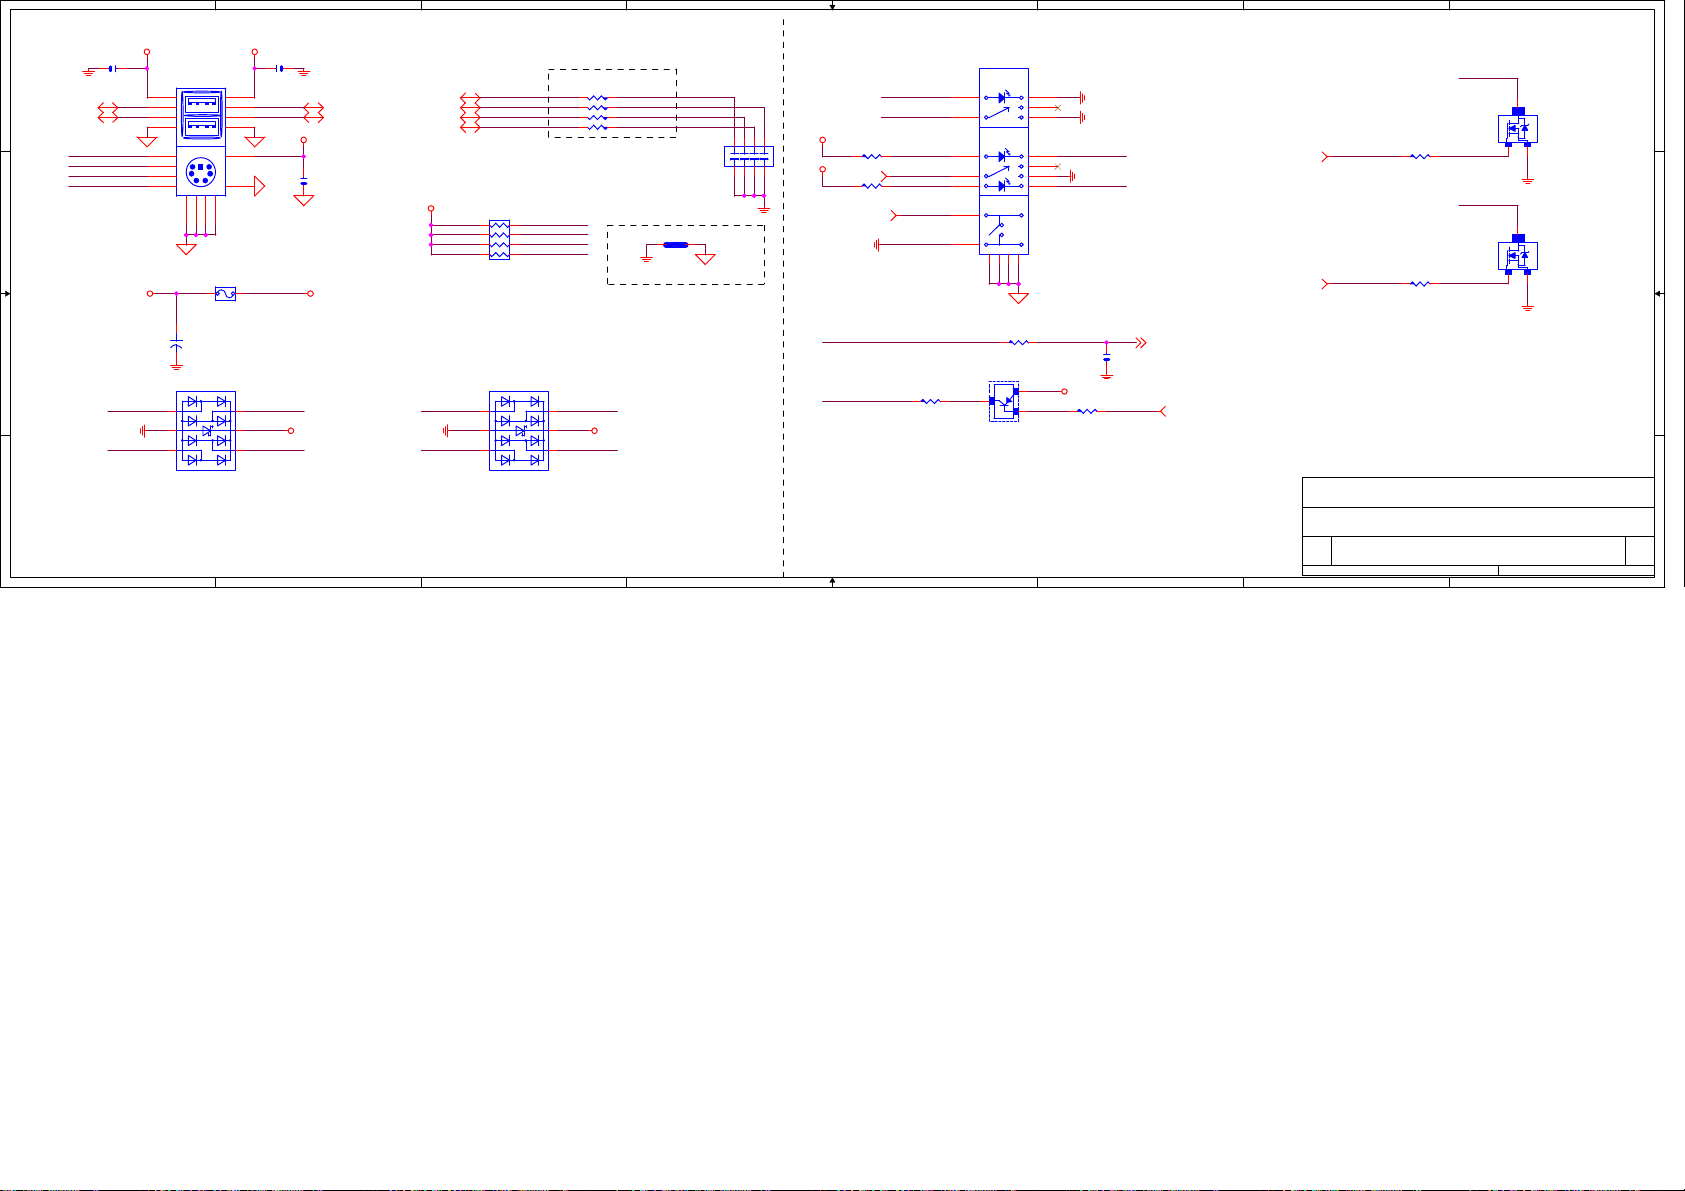Pick the left-hand diode array component
This screenshot has height=1191, width=1685.
(206, 431)
